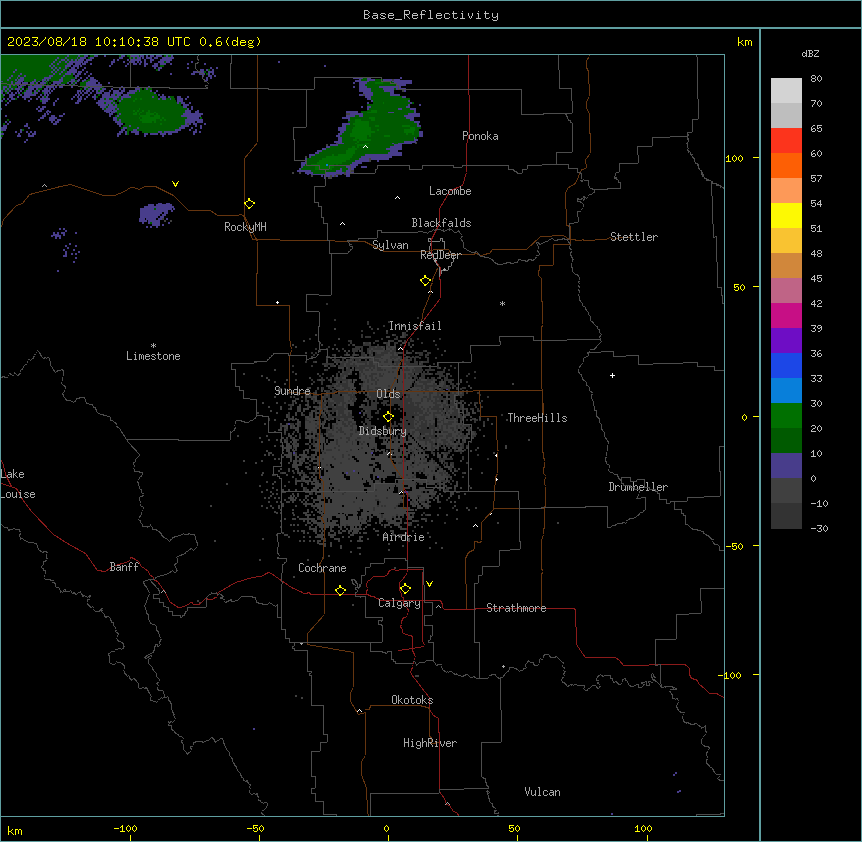862x842 pixels.
Task: Click the white plus marker north of Drumheller
Action: 612,375
